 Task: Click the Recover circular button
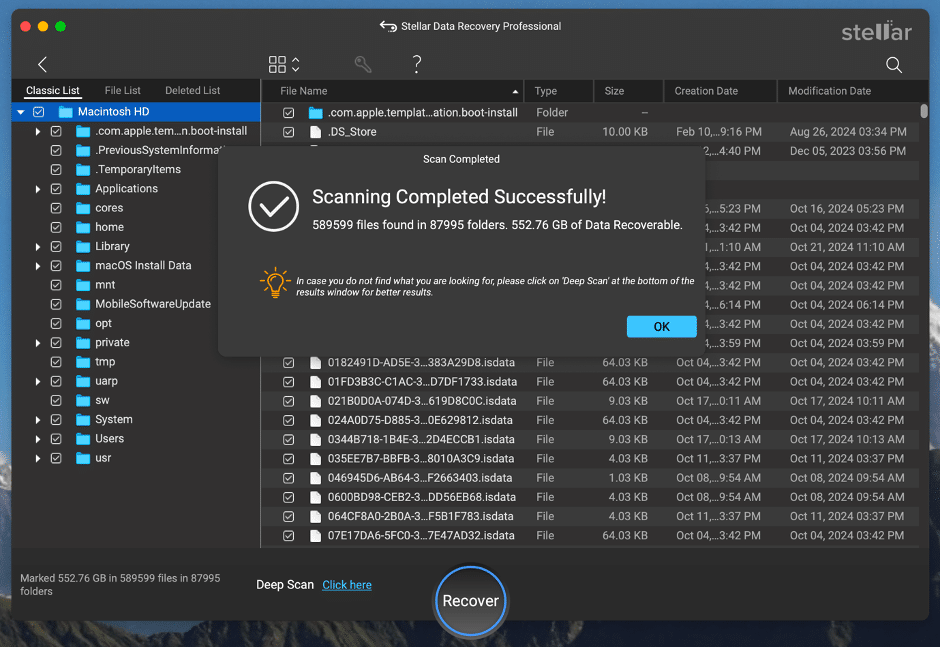point(470,601)
